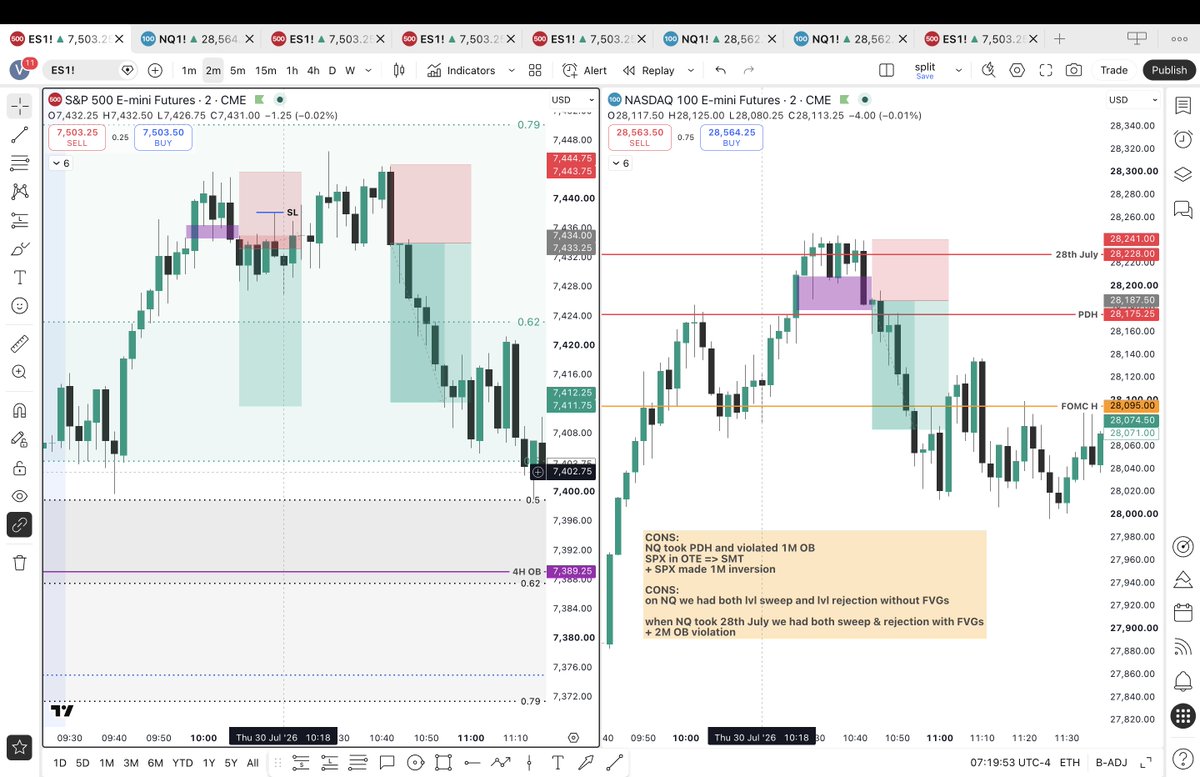This screenshot has height=777, width=1200.
Task: Open the watchlist panel in right sidebar
Action: pyautogui.click(x=1183, y=106)
